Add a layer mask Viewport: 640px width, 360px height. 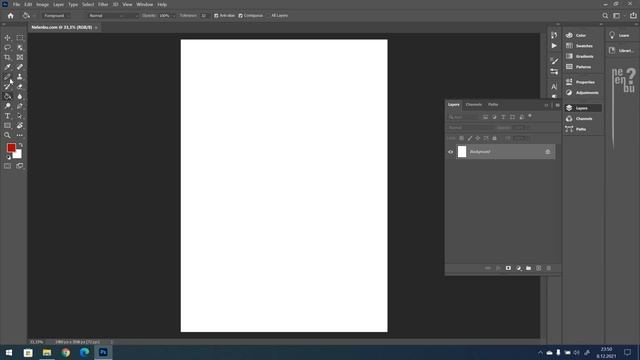[508, 268]
